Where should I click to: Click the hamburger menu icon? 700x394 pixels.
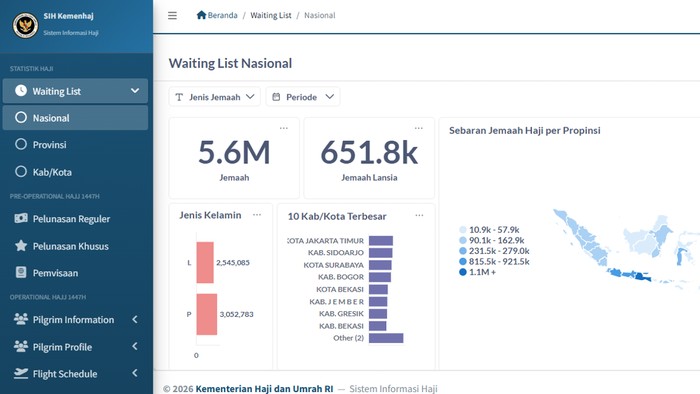pyautogui.click(x=172, y=16)
